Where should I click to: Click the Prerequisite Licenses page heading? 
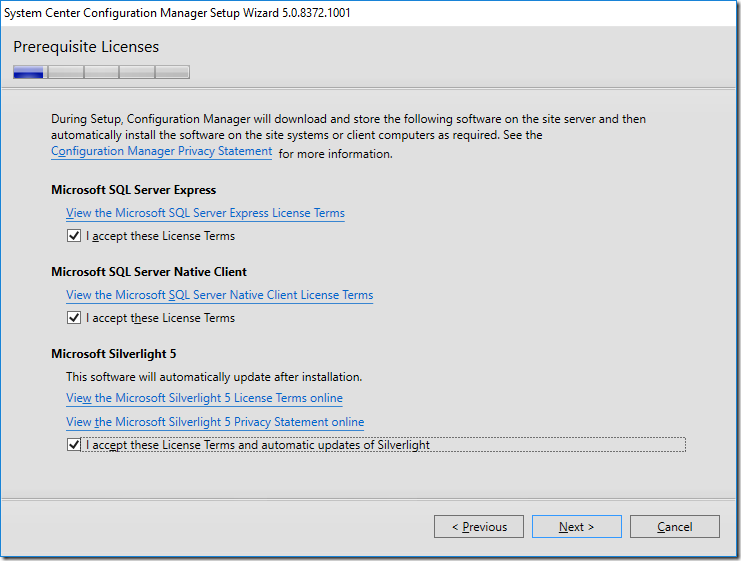point(86,47)
